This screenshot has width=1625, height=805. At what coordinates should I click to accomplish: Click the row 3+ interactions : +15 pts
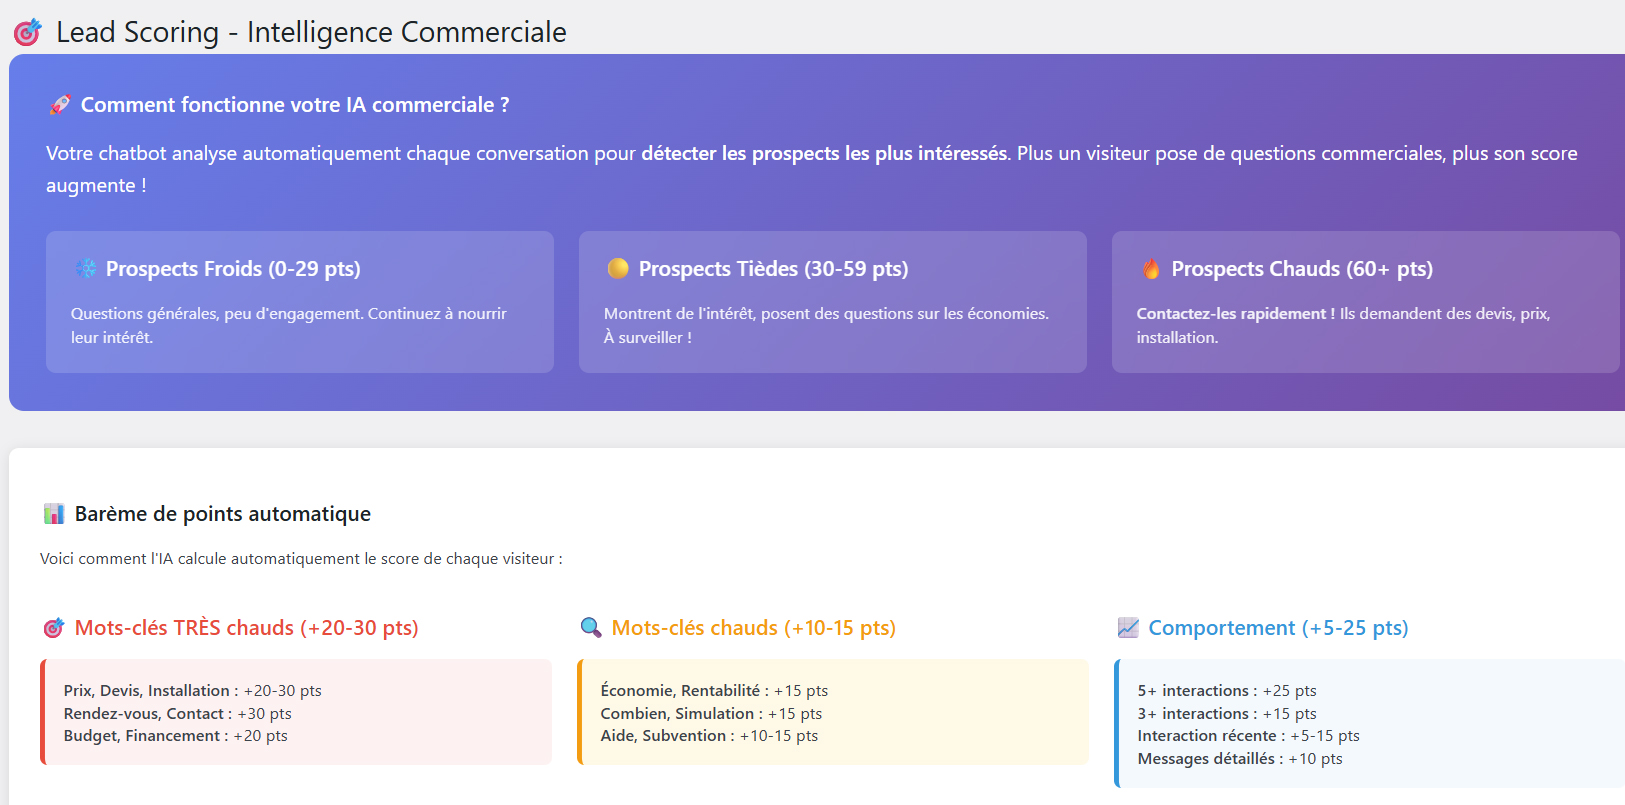pos(1227,714)
